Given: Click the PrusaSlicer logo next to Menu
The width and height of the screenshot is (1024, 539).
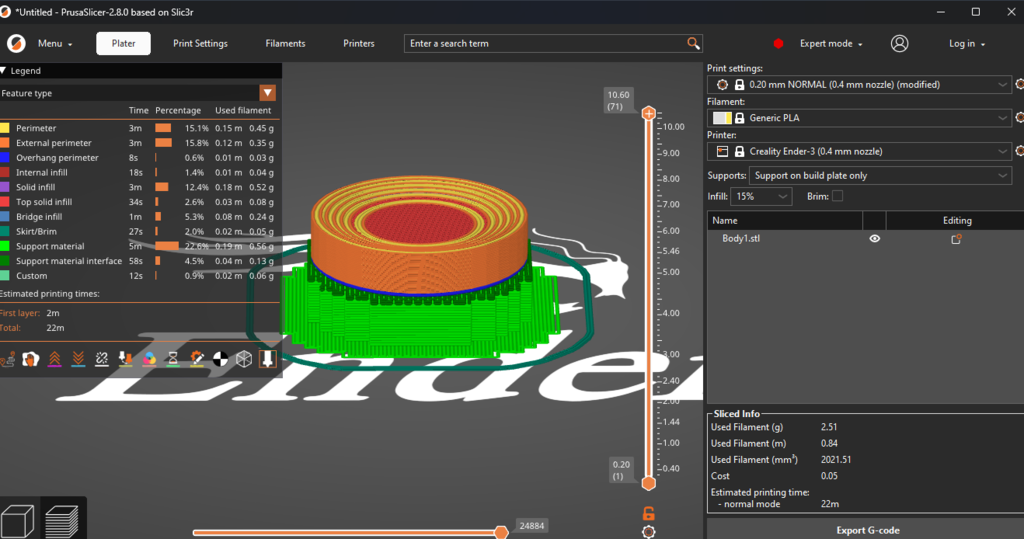Looking at the screenshot, I should (16, 43).
